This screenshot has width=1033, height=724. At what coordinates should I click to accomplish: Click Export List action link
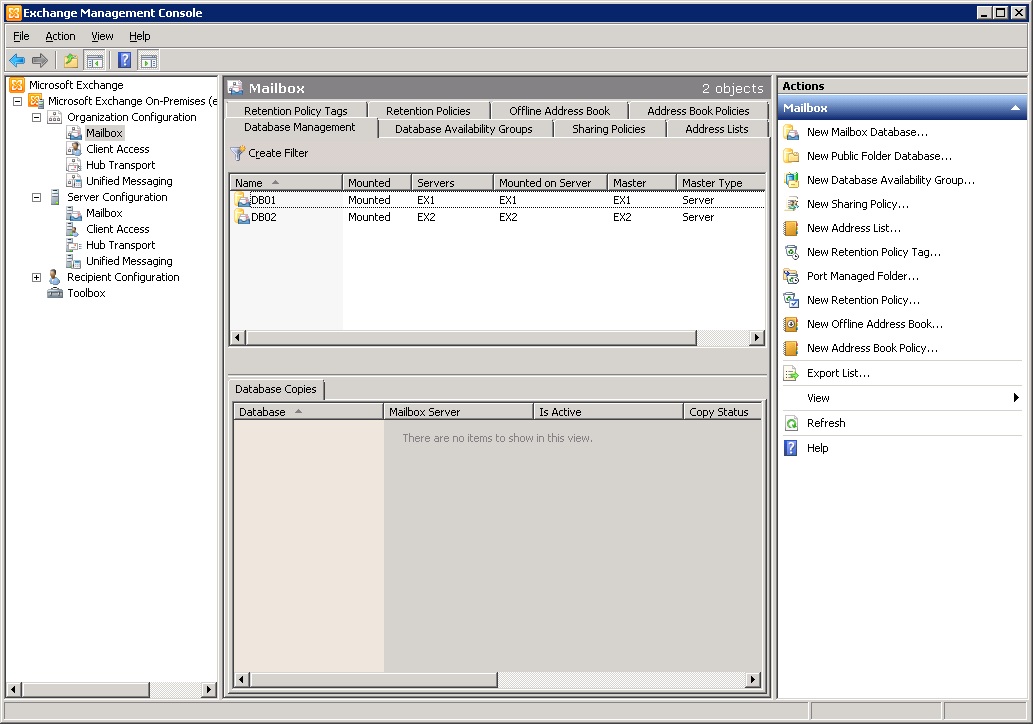tap(838, 374)
